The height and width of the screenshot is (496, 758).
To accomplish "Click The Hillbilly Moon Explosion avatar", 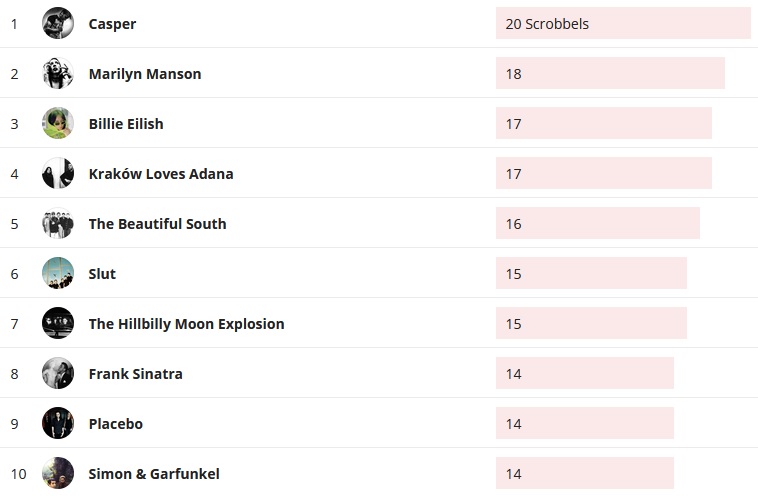I will coord(58,323).
